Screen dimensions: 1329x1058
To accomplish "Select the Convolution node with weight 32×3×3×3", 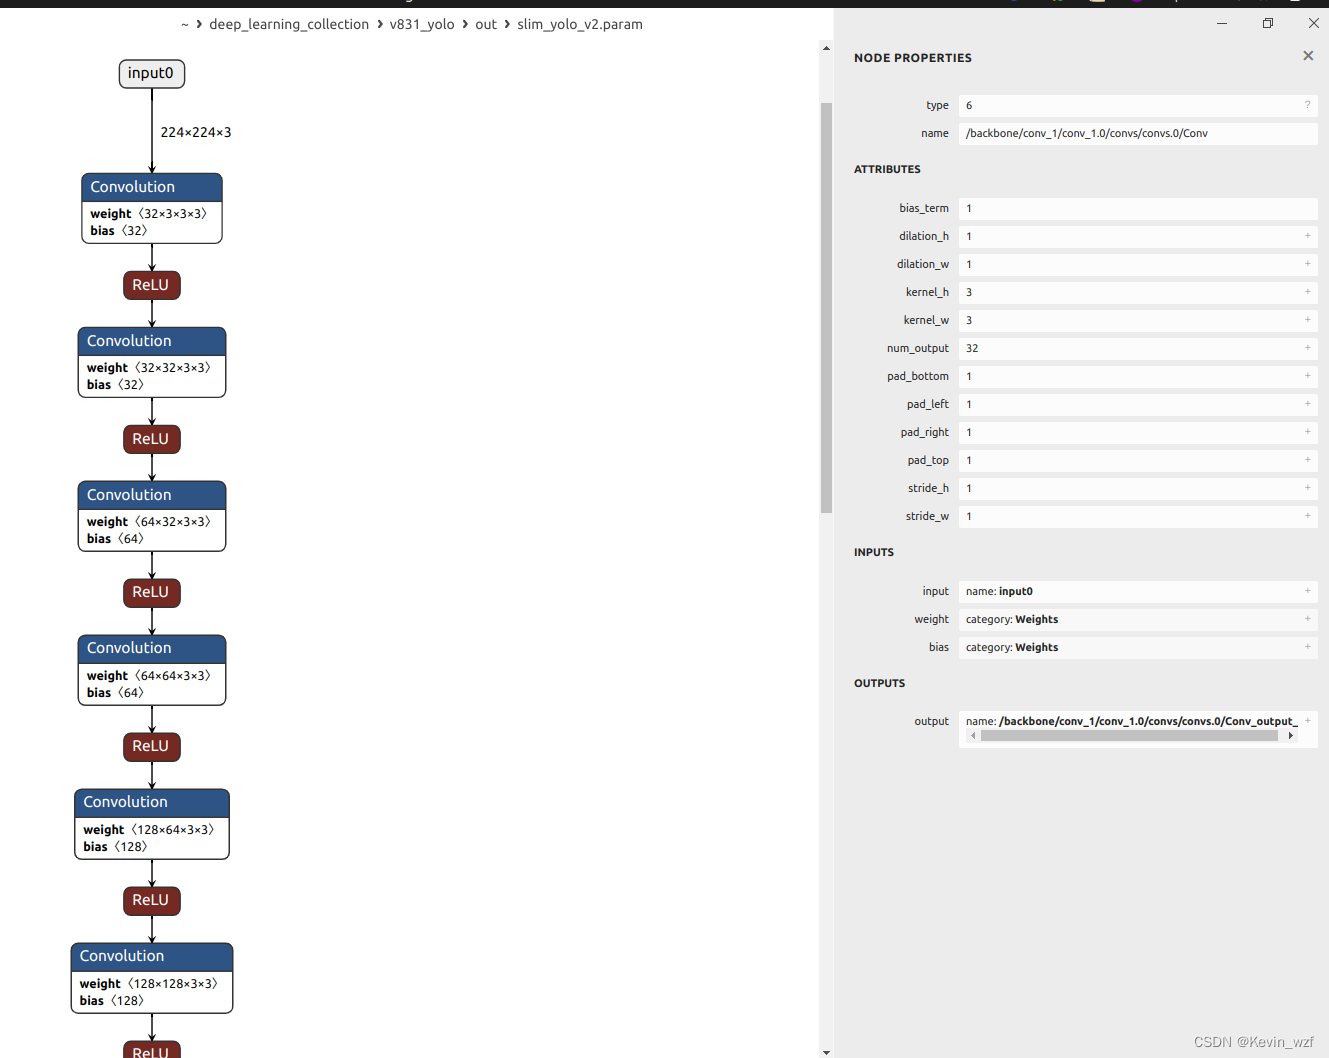I will tap(152, 208).
